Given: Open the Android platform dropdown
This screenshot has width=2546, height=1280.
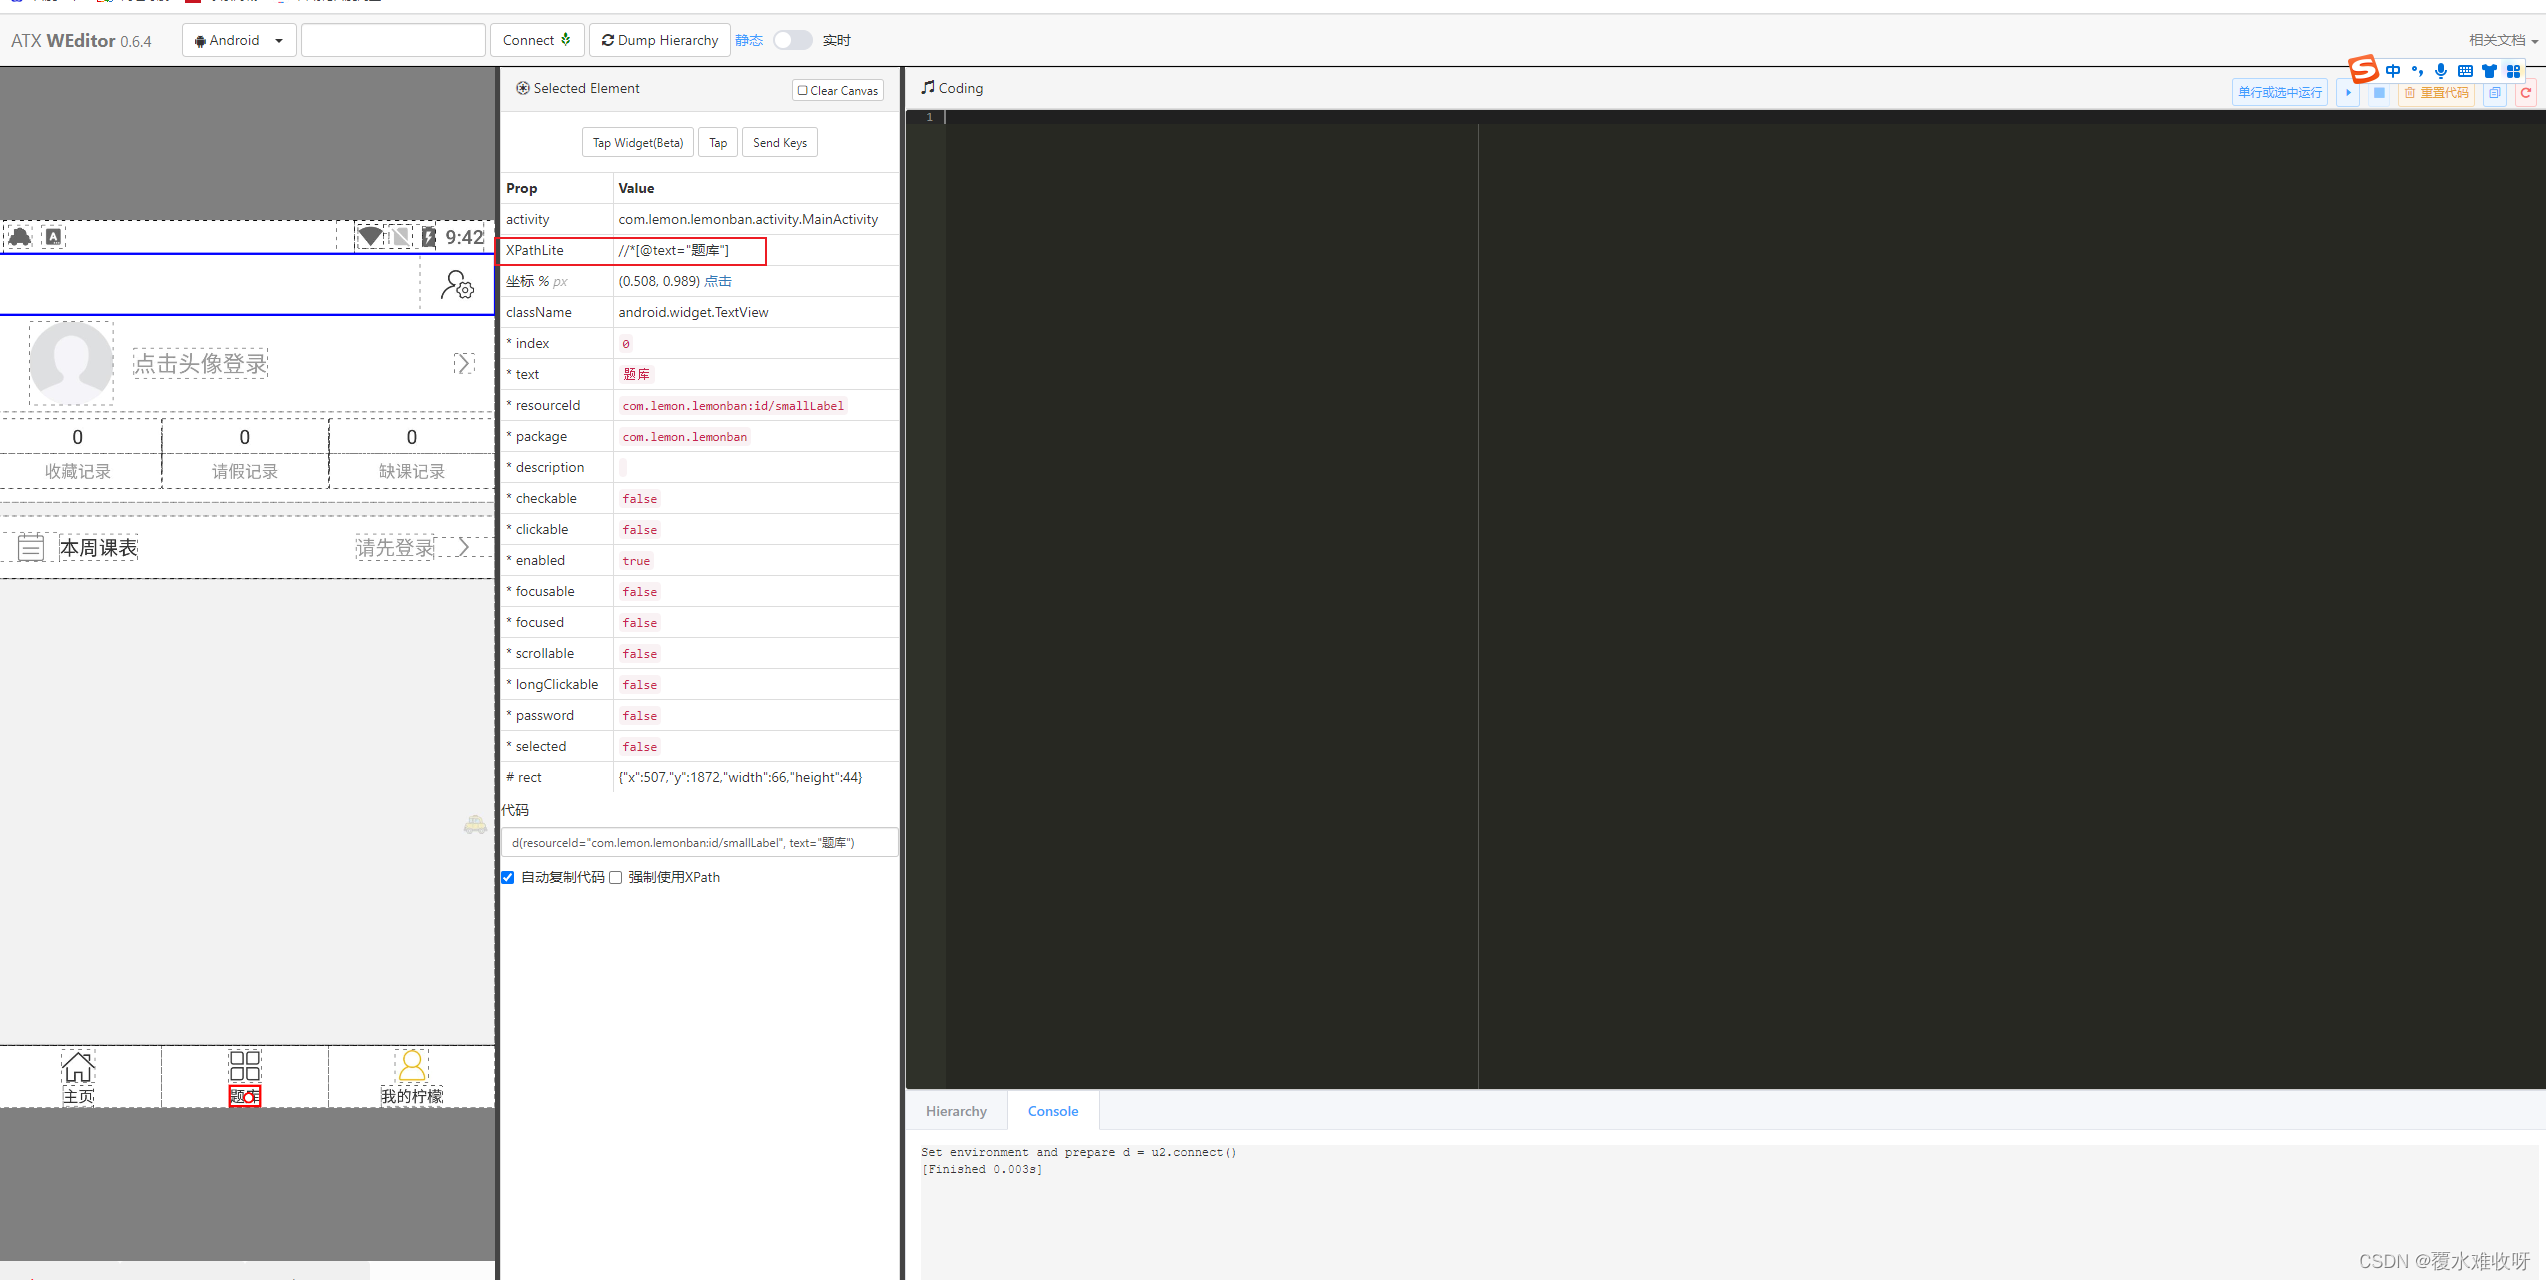Looking at the screenshot, I should coord(239,40).
